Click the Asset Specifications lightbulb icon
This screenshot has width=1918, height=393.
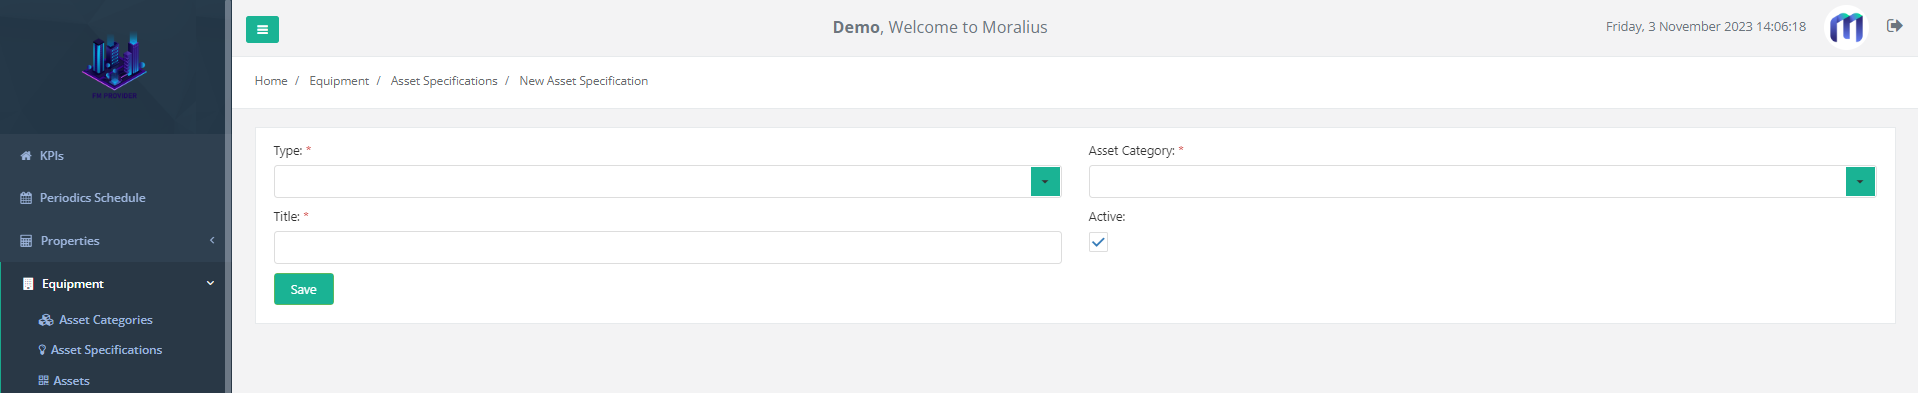[x=42, y=350]
